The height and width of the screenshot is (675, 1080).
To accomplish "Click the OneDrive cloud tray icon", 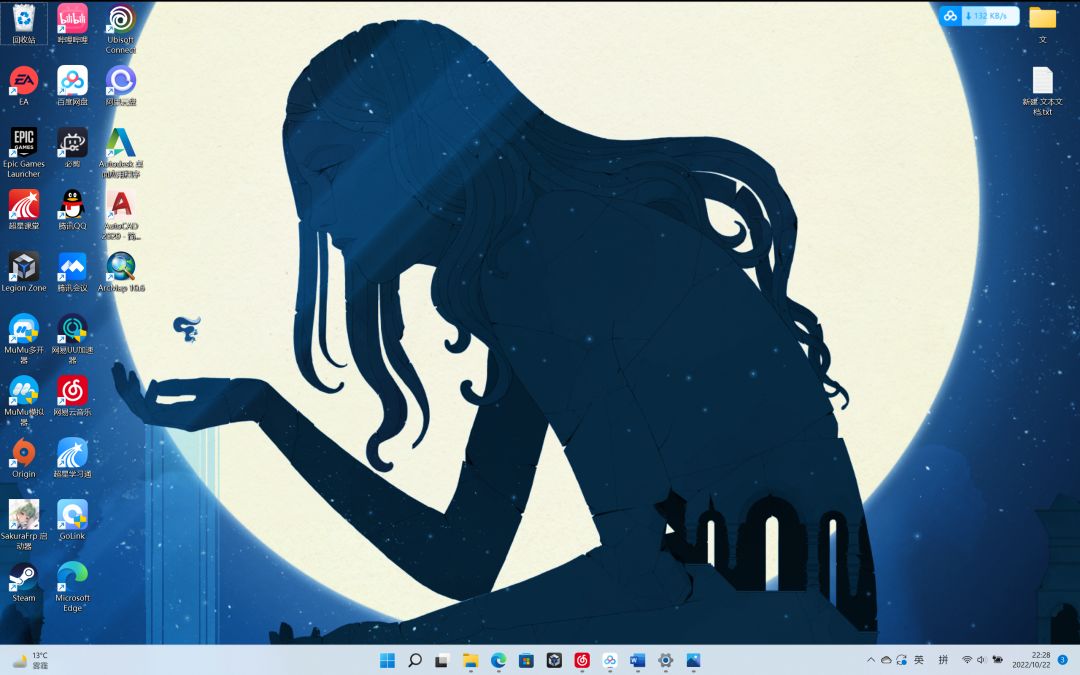I will point(886,660).
